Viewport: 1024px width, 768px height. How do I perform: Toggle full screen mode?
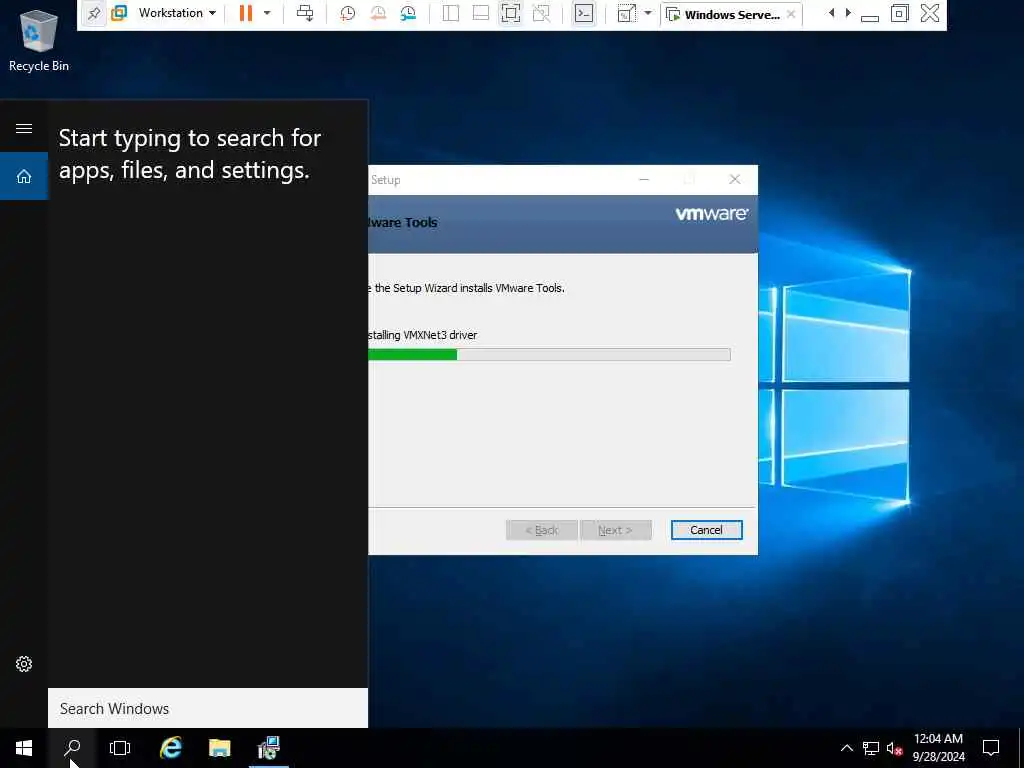(x=511, y=13)
